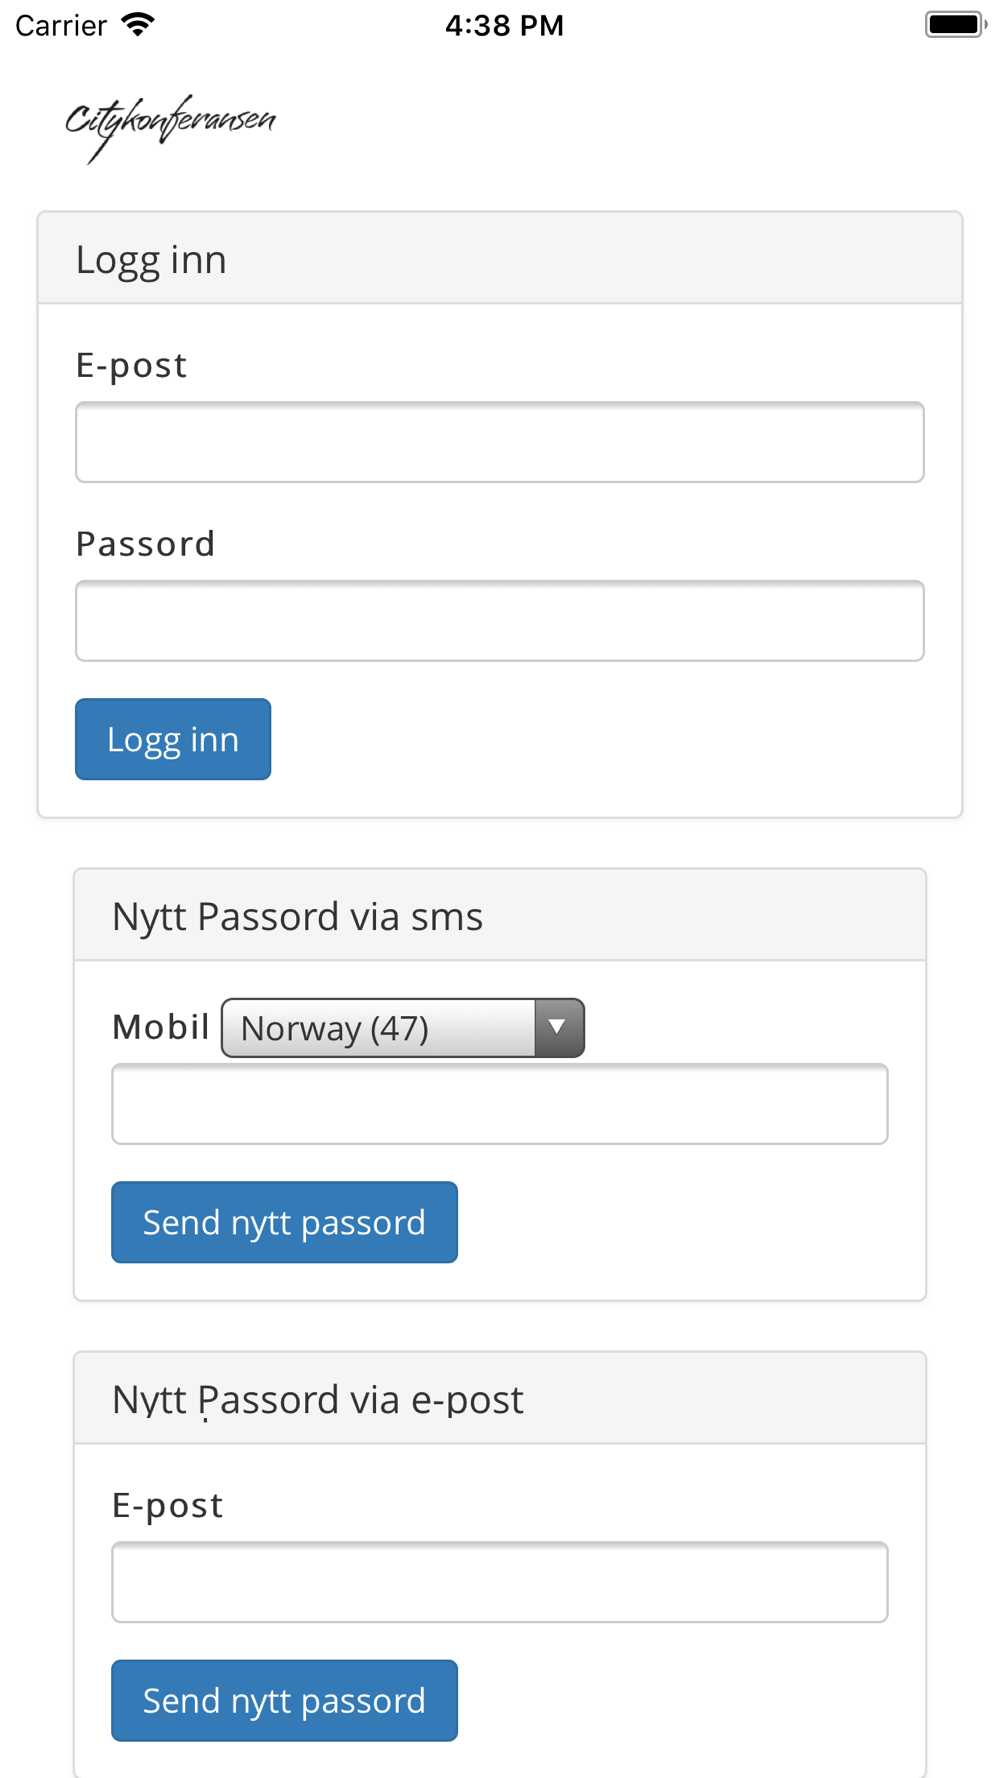The image size is (1000, 1778).
Task: Tap the battery status icon
Action: (x=956, y=24)
